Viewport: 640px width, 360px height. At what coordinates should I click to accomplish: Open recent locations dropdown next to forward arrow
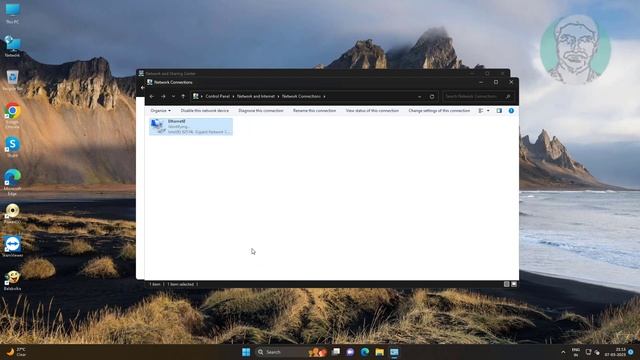[173, 96]
